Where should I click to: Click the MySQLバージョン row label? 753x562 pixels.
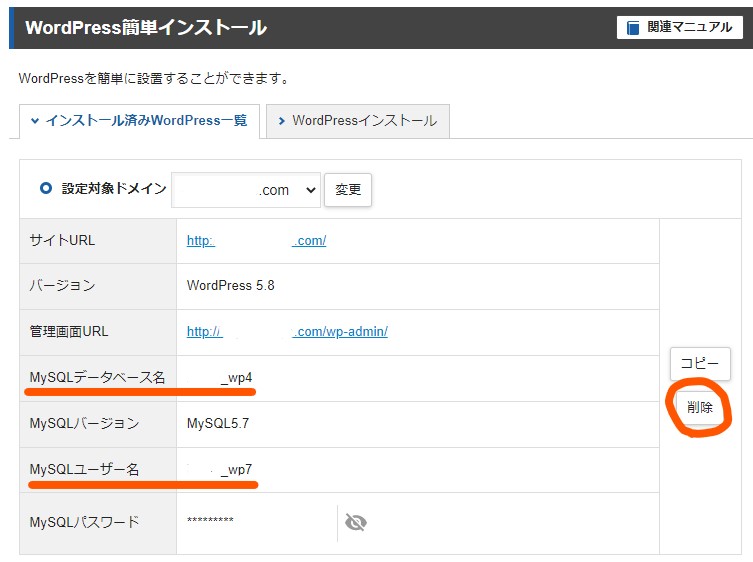pos(85,423)
